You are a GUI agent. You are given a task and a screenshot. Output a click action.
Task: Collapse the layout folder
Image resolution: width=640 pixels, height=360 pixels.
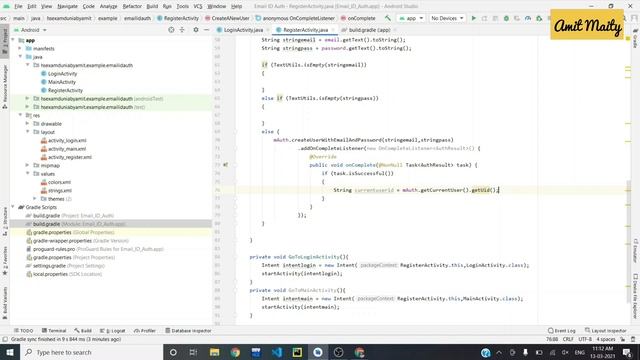pos(27,132)
